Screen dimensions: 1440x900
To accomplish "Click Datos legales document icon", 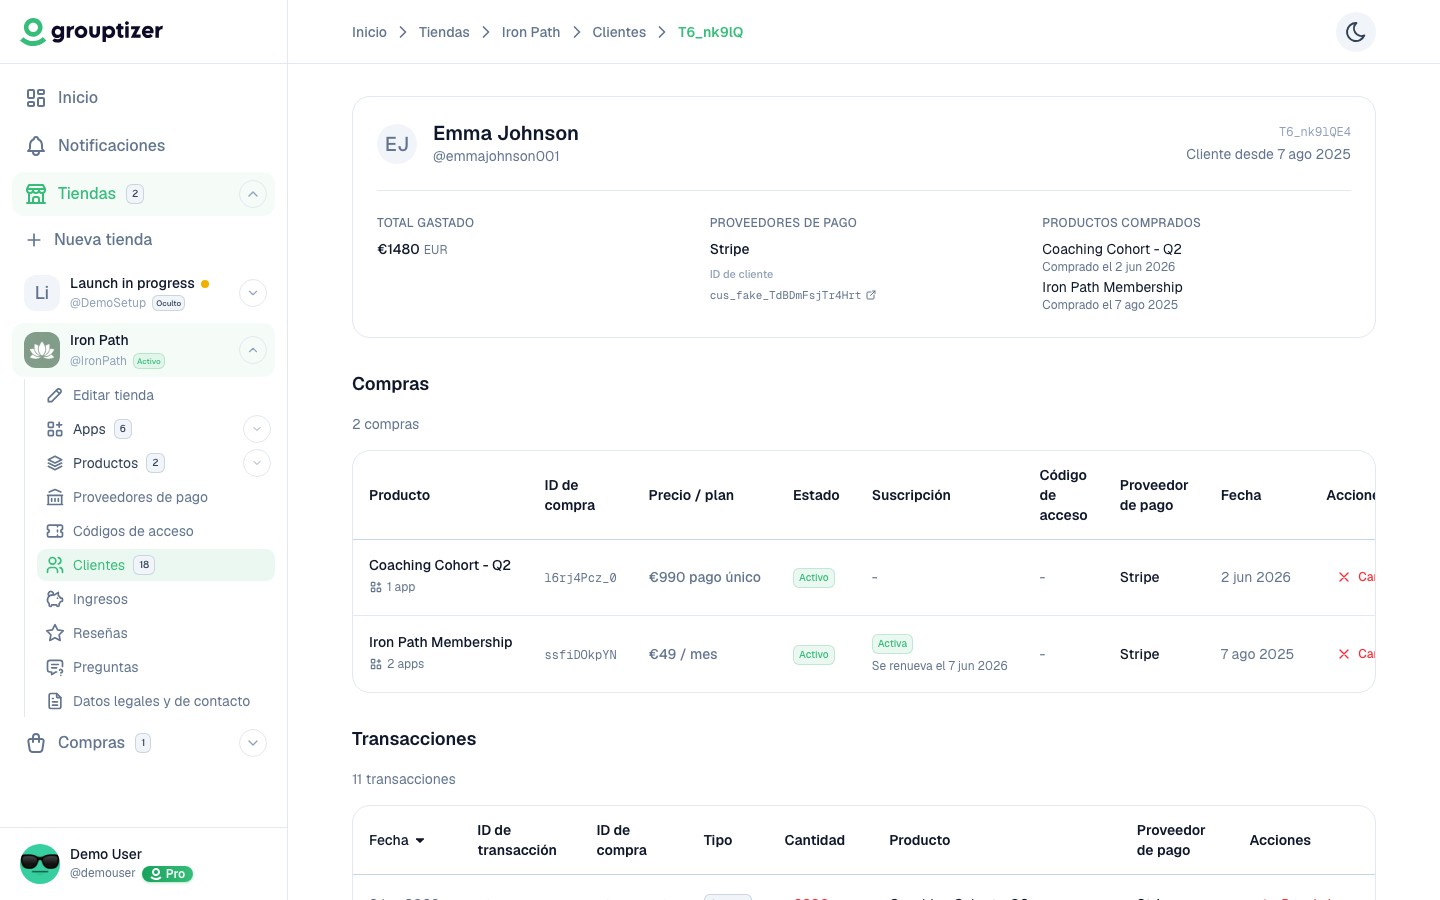I will tap(55, 701).
